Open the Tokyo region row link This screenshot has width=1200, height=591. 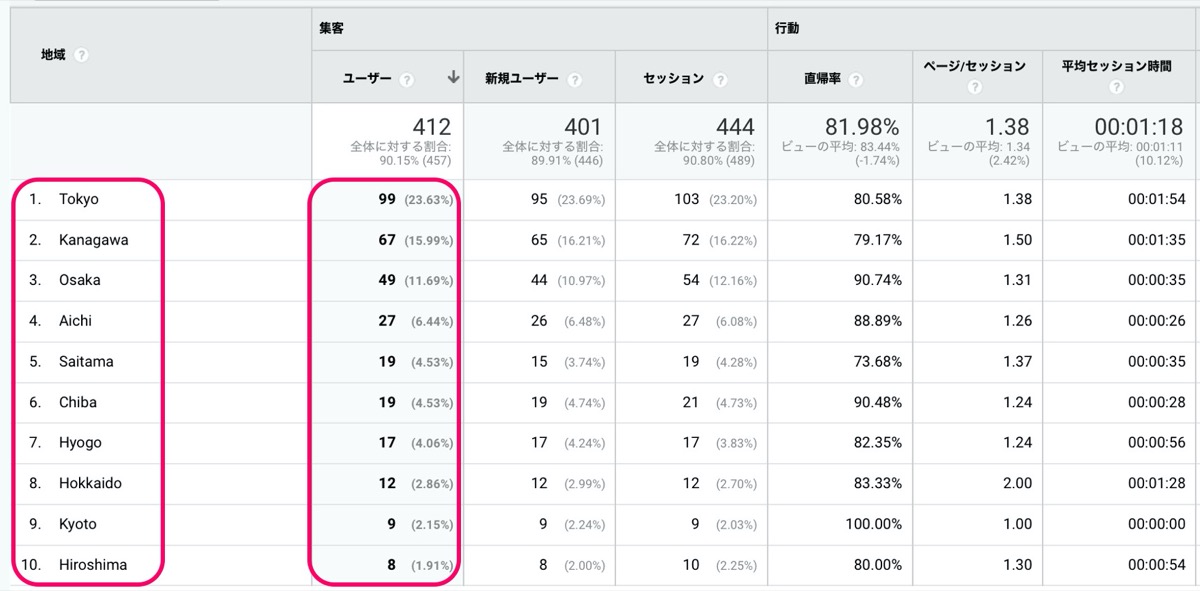click(79, 199)
